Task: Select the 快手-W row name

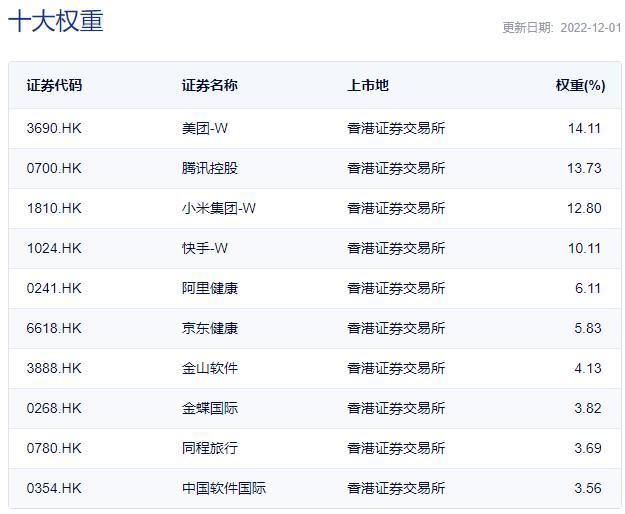Action: 205,248
